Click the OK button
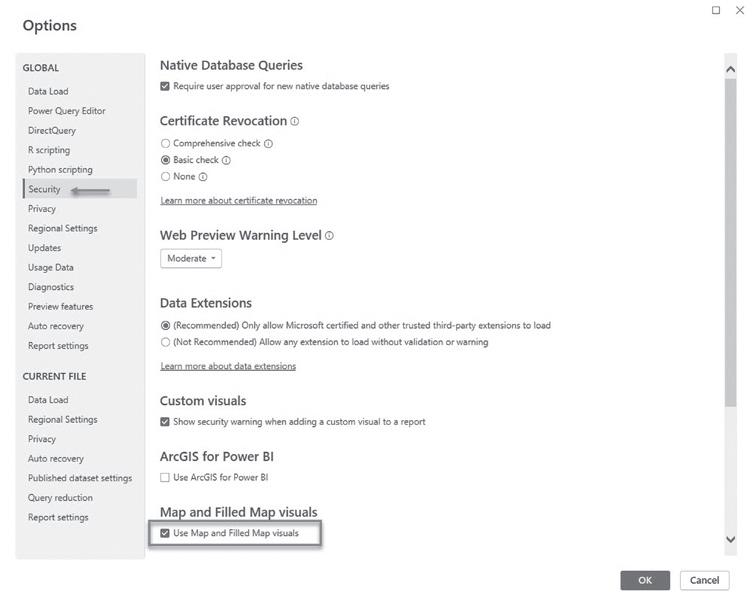 [x=645, y=580]
